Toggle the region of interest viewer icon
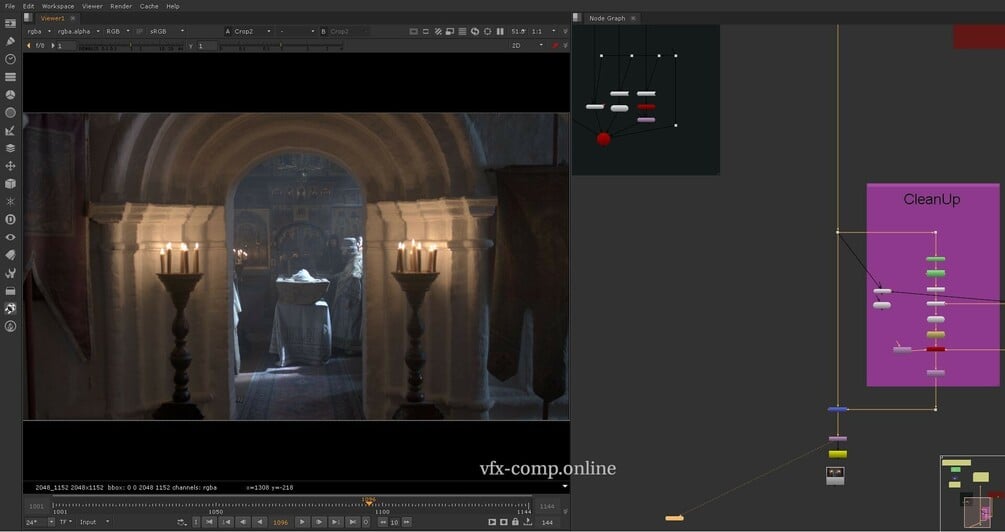Screen dimensions: 1005x532 pos(426,31)
